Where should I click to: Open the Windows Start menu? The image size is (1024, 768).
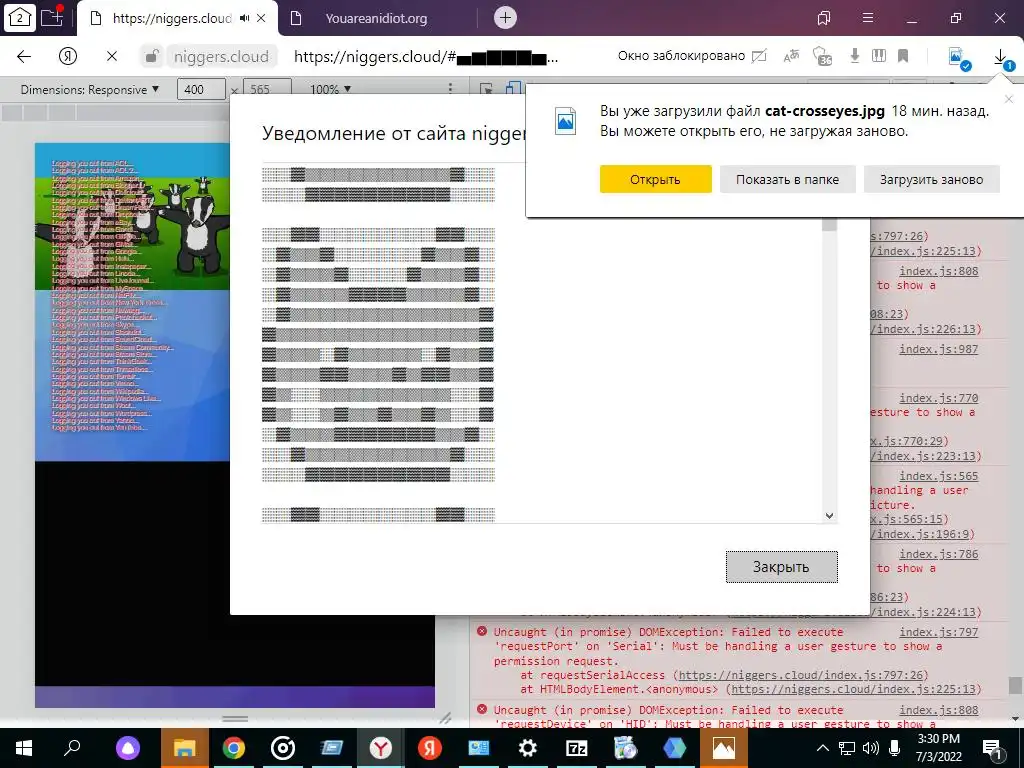(x=24, y=748)
